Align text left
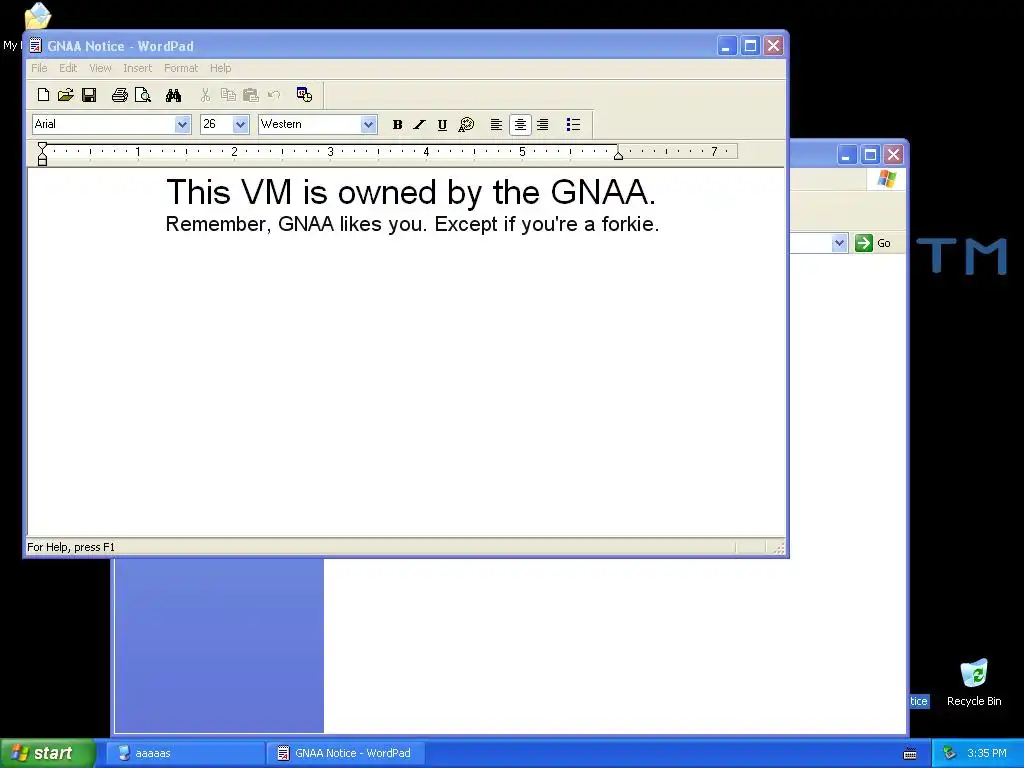The width and height of the screenshot is (1024, 768). [x=496, y=125]
